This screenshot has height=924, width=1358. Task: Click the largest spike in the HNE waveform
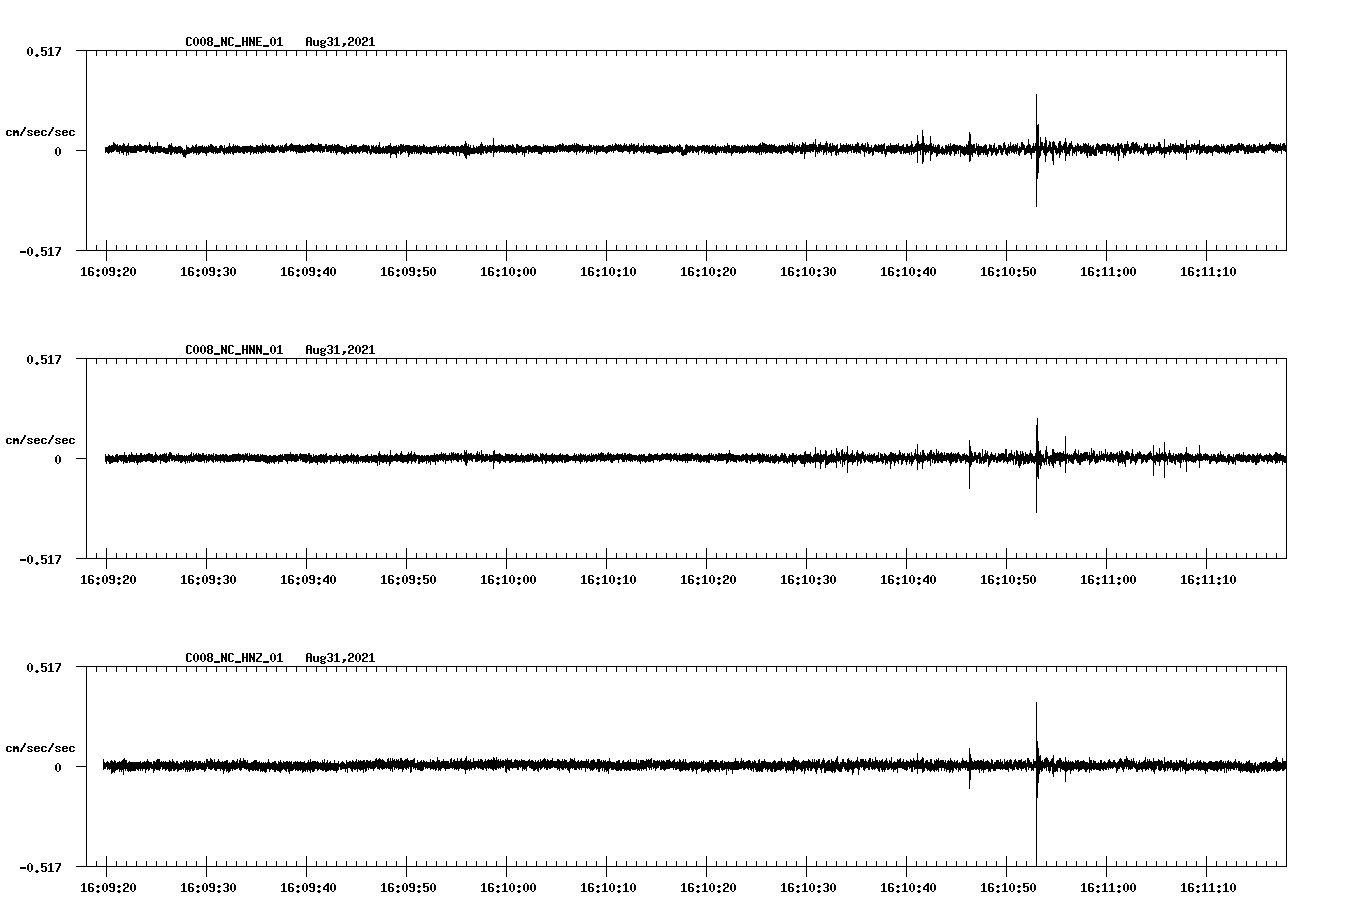click(1036, 150)
